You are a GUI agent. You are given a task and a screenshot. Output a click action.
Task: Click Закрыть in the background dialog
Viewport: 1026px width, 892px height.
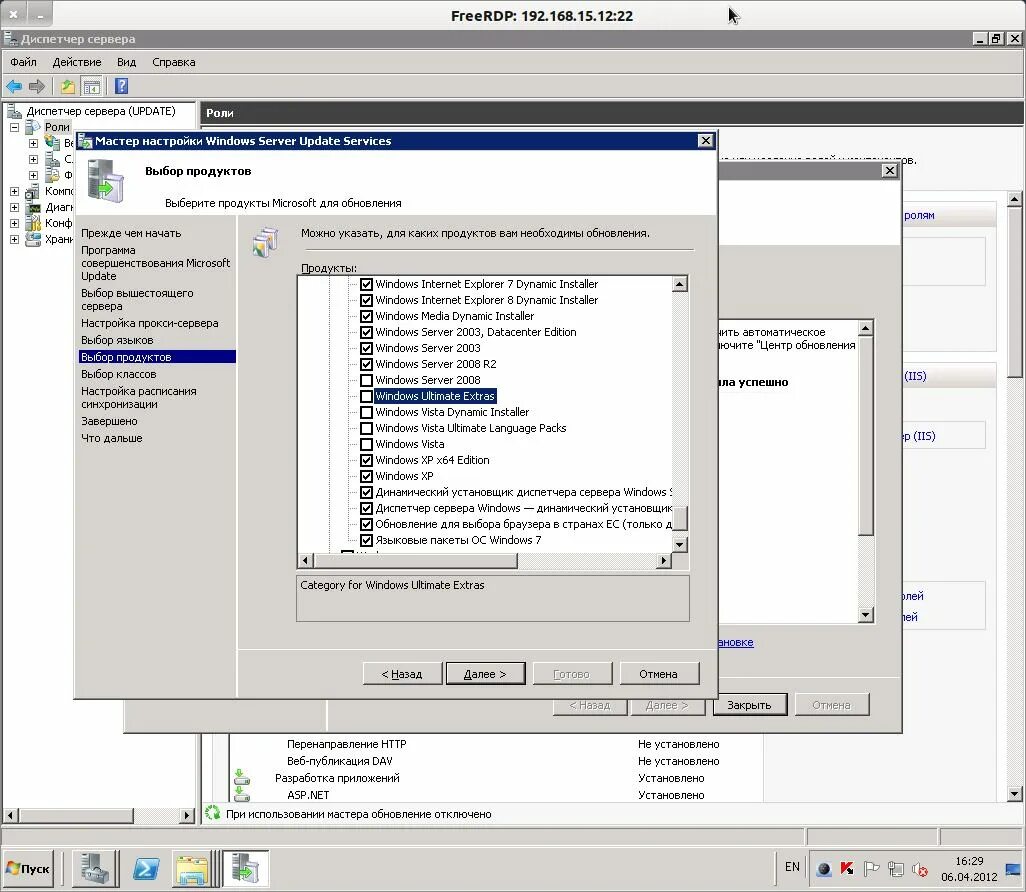tap(749, 705)
